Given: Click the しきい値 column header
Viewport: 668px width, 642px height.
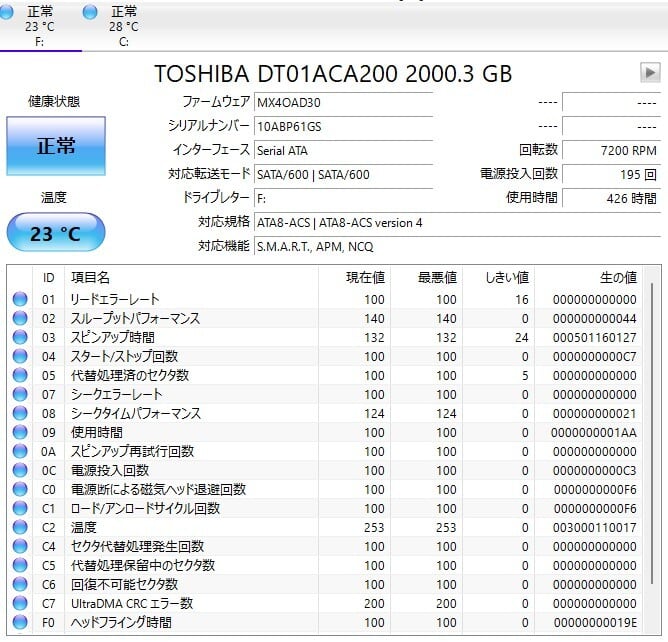Looking at the screenshot, I should [506, 277].
